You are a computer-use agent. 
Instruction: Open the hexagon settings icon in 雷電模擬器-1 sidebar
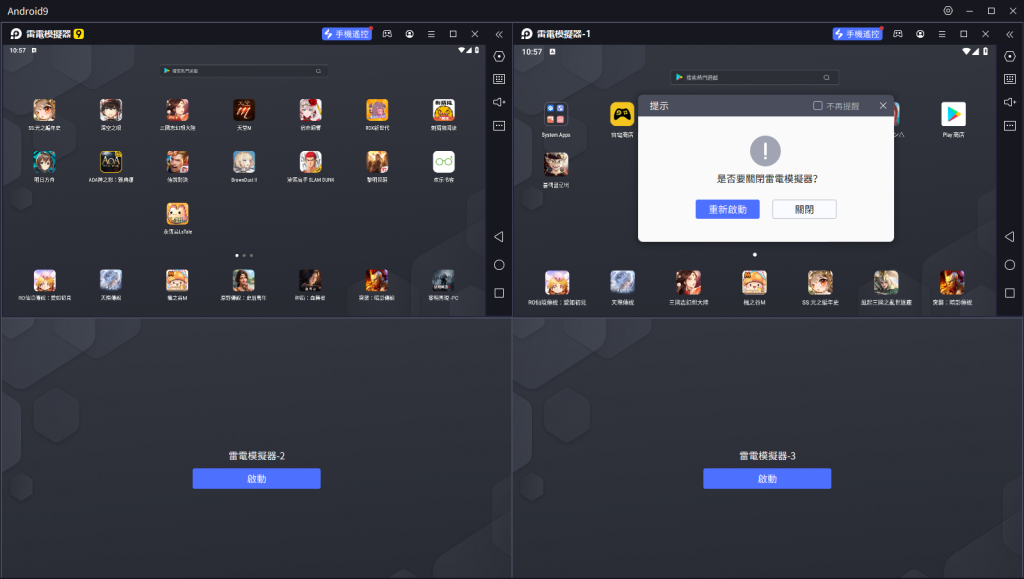coord(1009,56)
